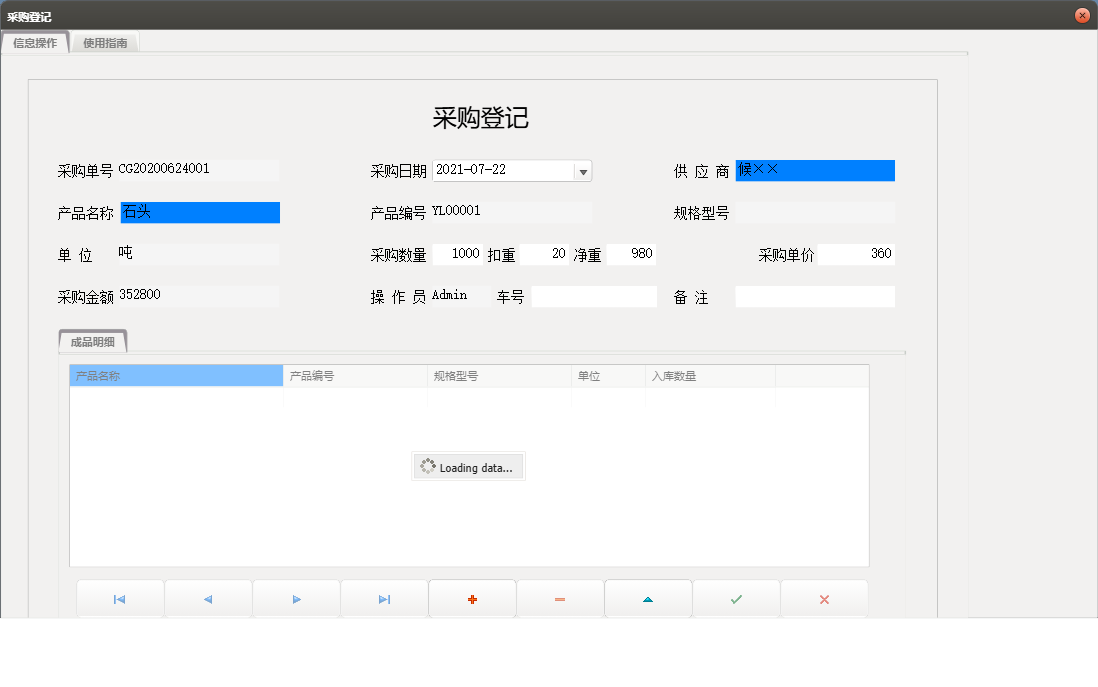Screen dimensions: 1098x687
Task: Jump to the first record using navigator
Action: point(120,598)
